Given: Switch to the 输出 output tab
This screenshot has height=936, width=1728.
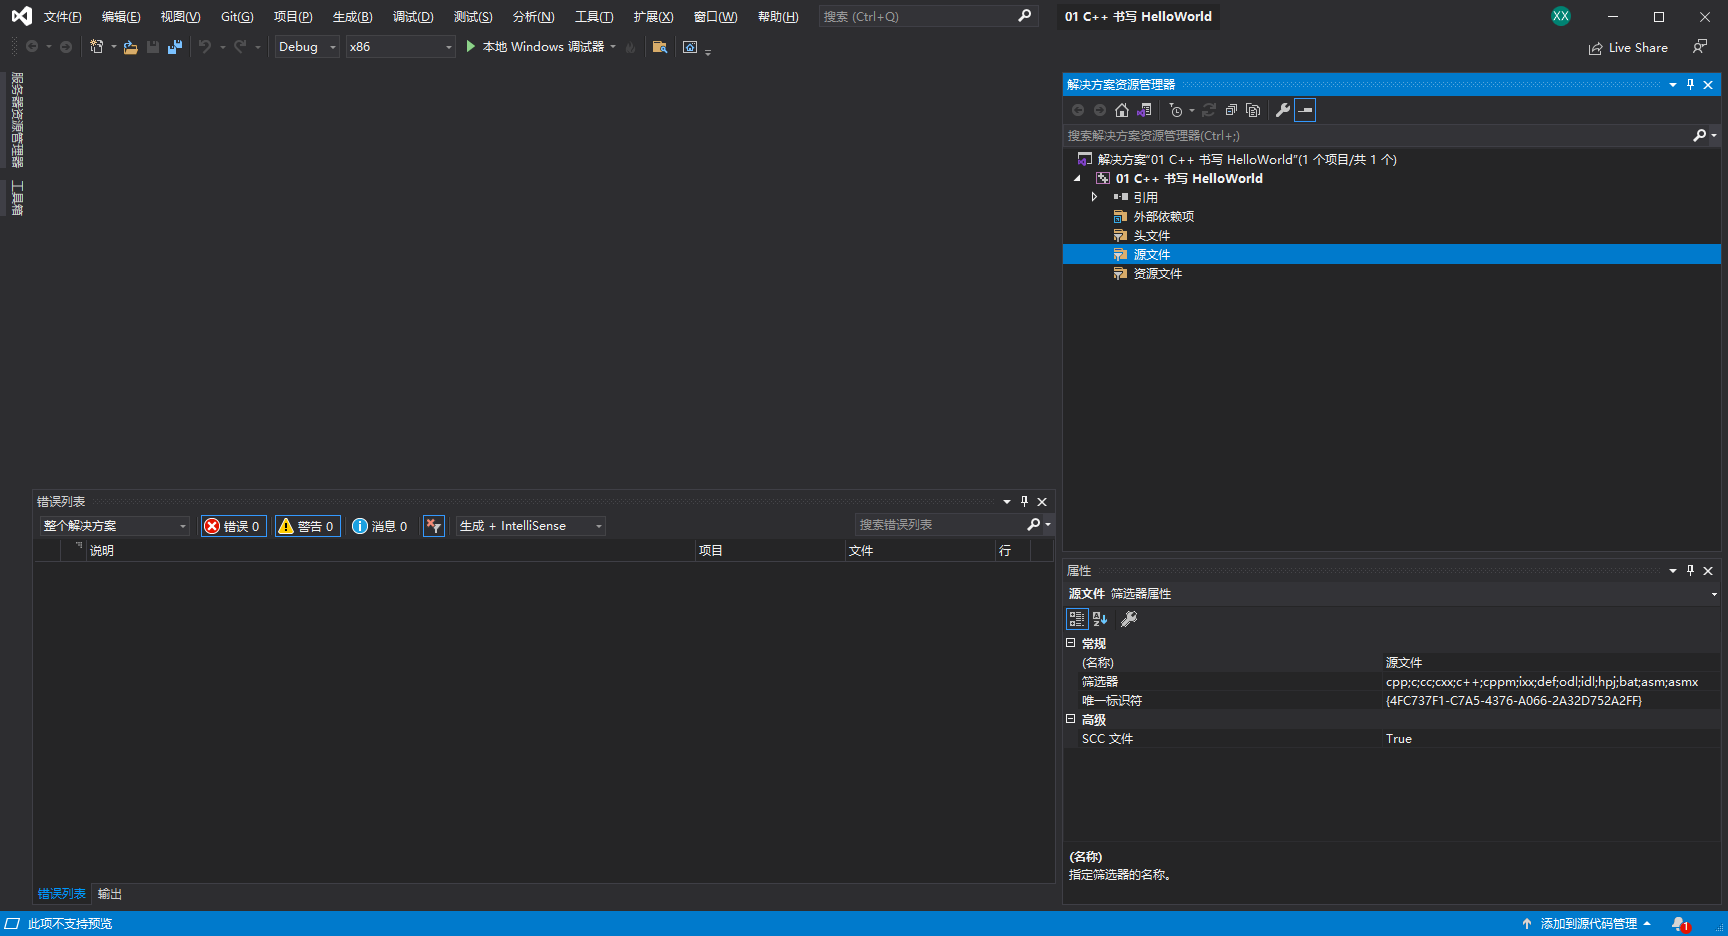Looking at the screenshot, I should [110, 894].
